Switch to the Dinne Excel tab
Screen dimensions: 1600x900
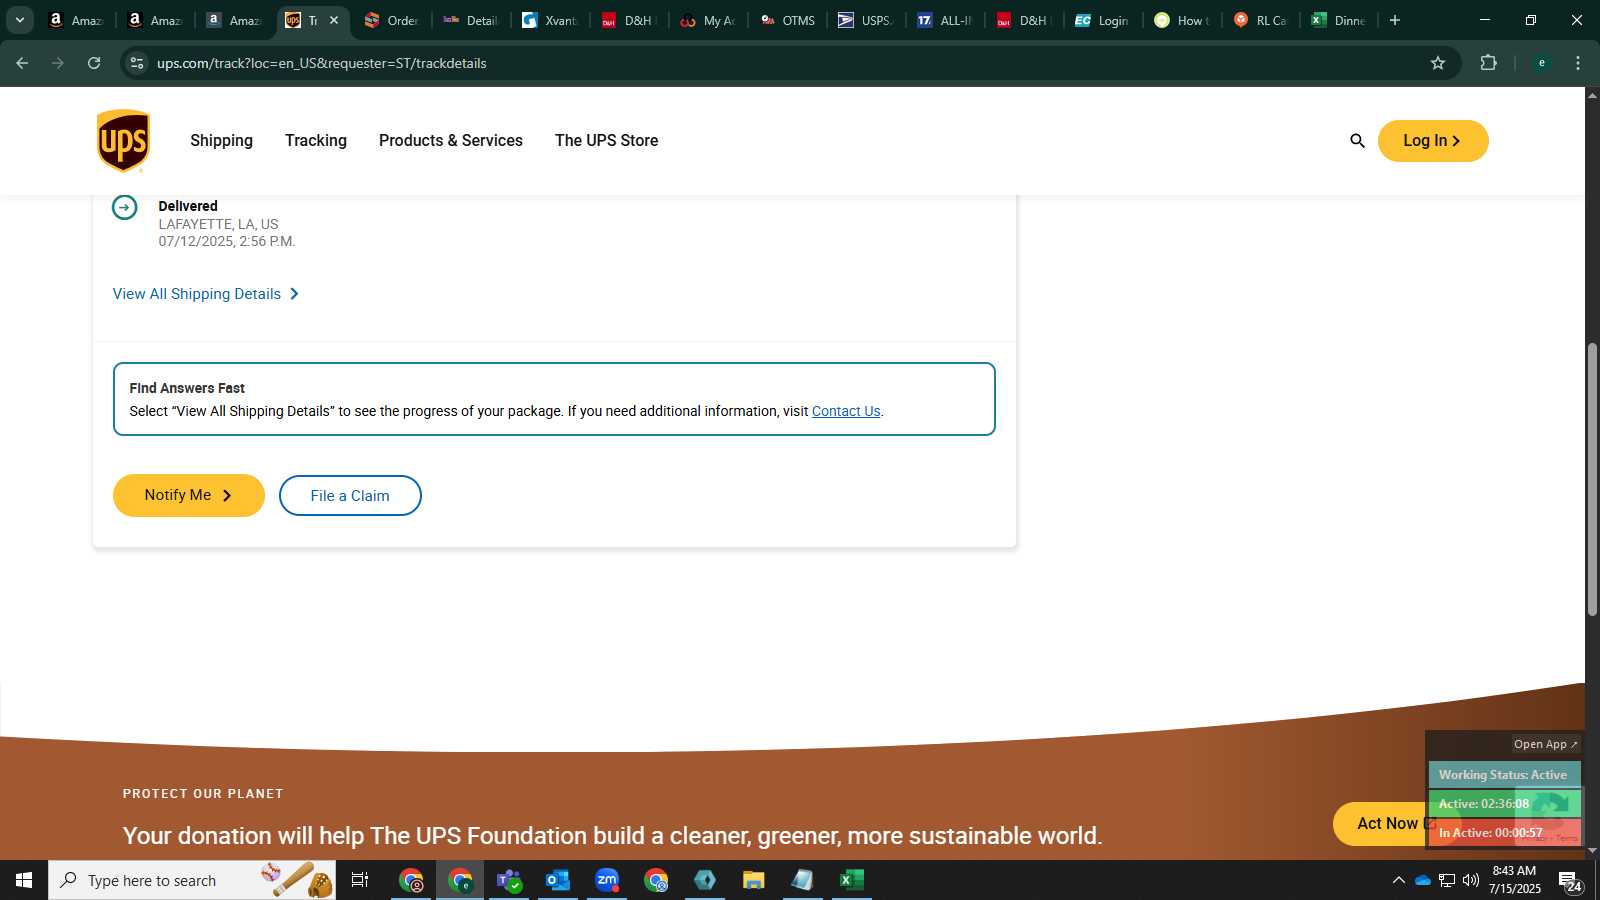click(x=1339, y=20)
